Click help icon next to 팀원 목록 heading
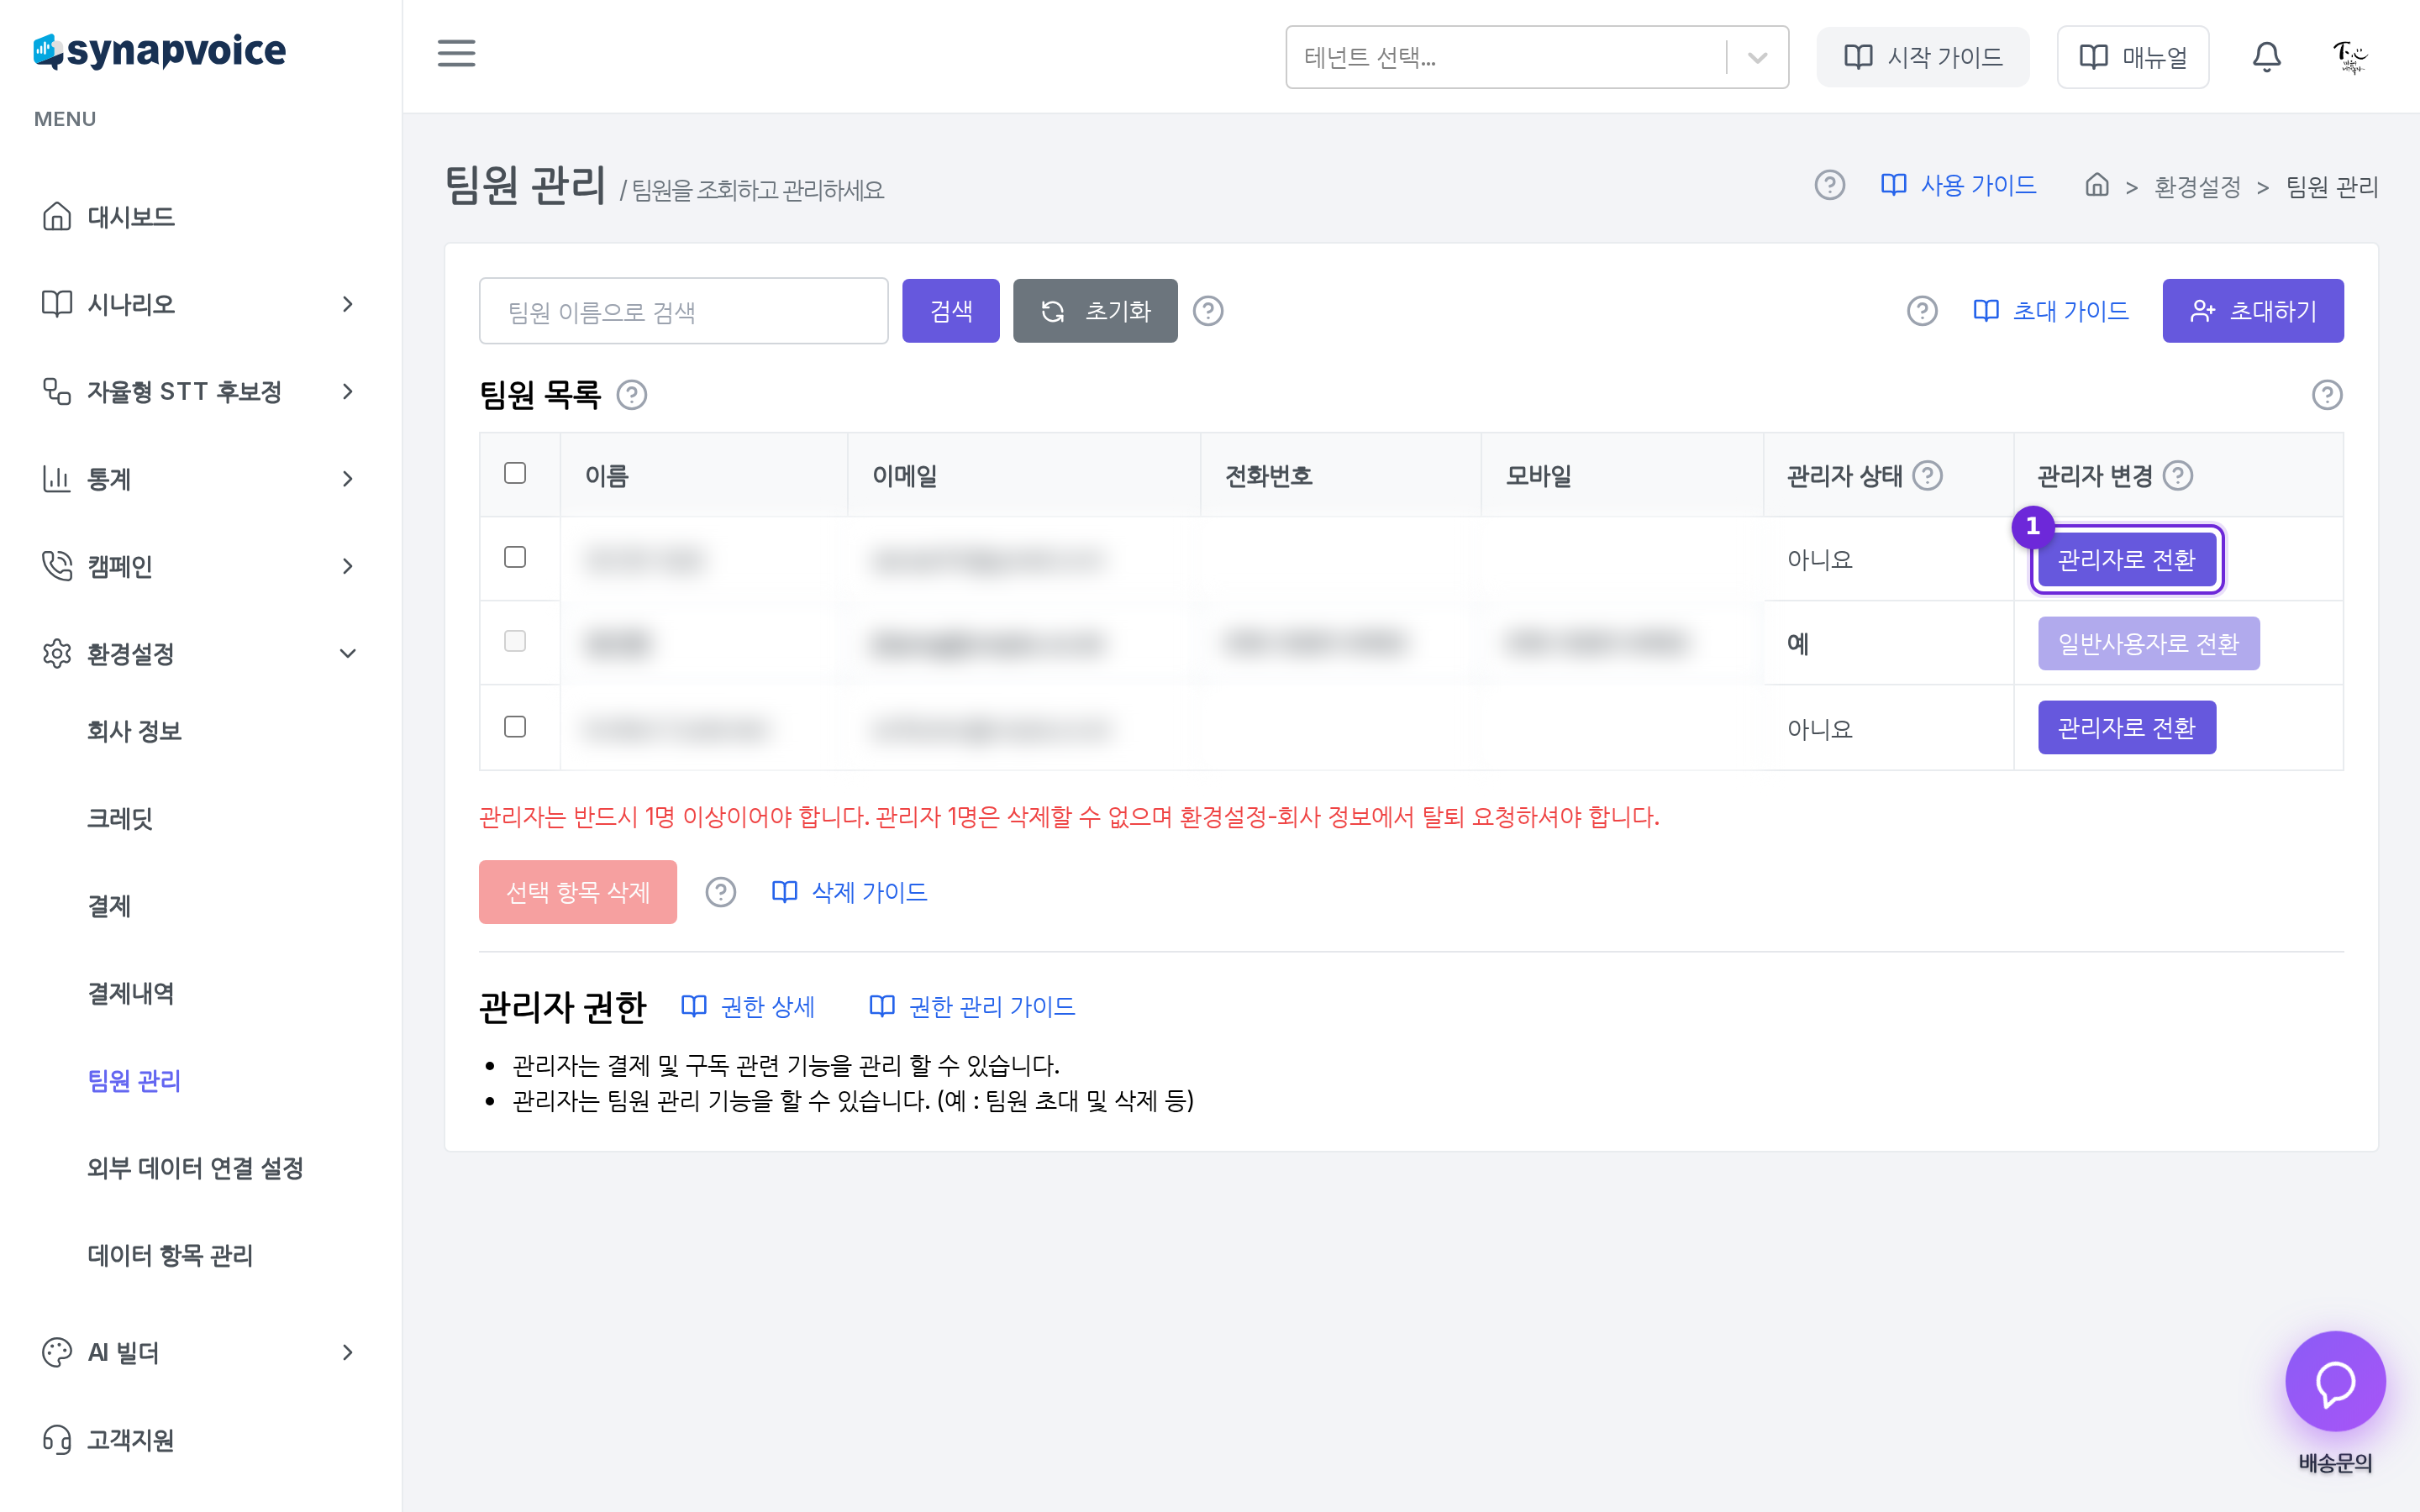 click(x=631, y=395)
